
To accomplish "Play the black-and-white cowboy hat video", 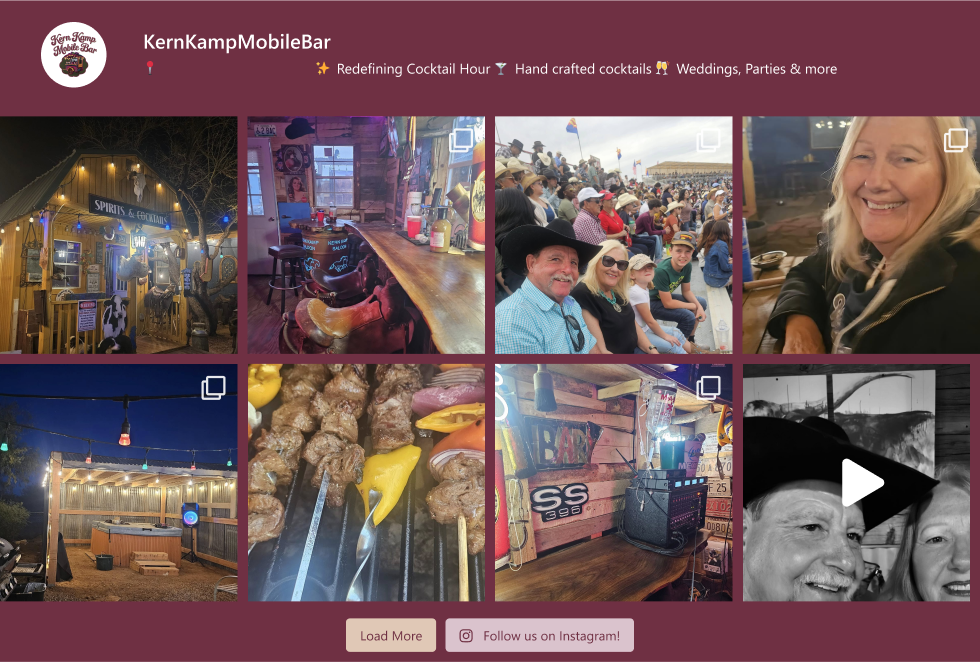I will pos(861,483).
